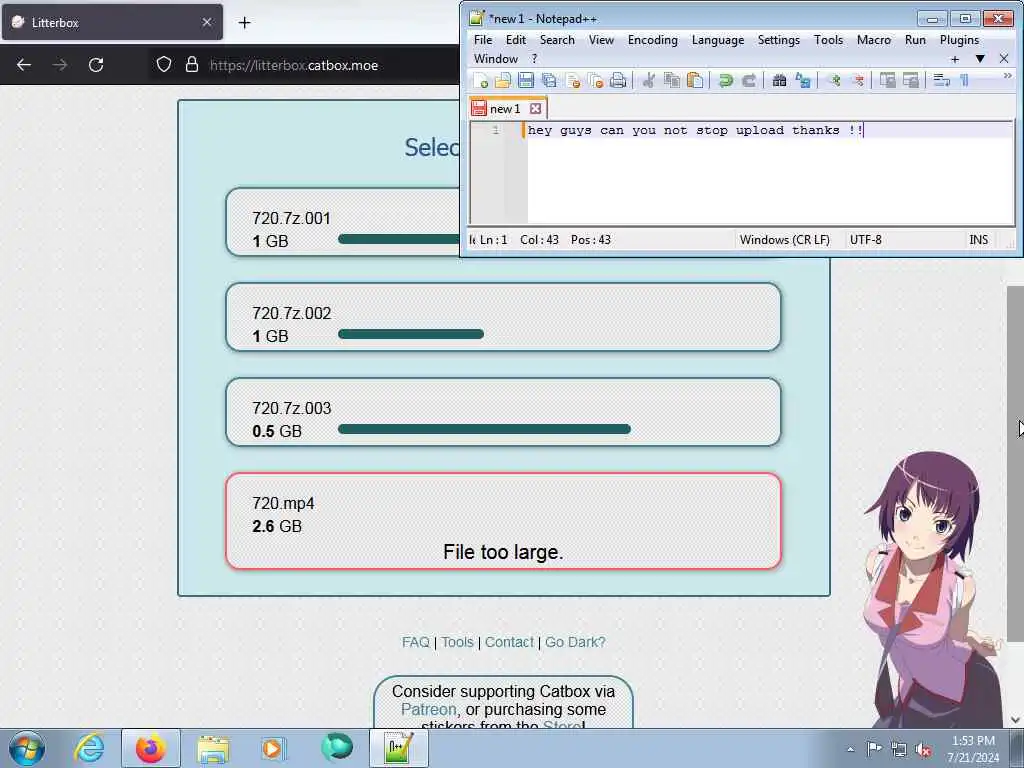This screenshot has width=1024, height=768.
Task: Open the Tools menu in Notepad++
Action: [828, 40]
